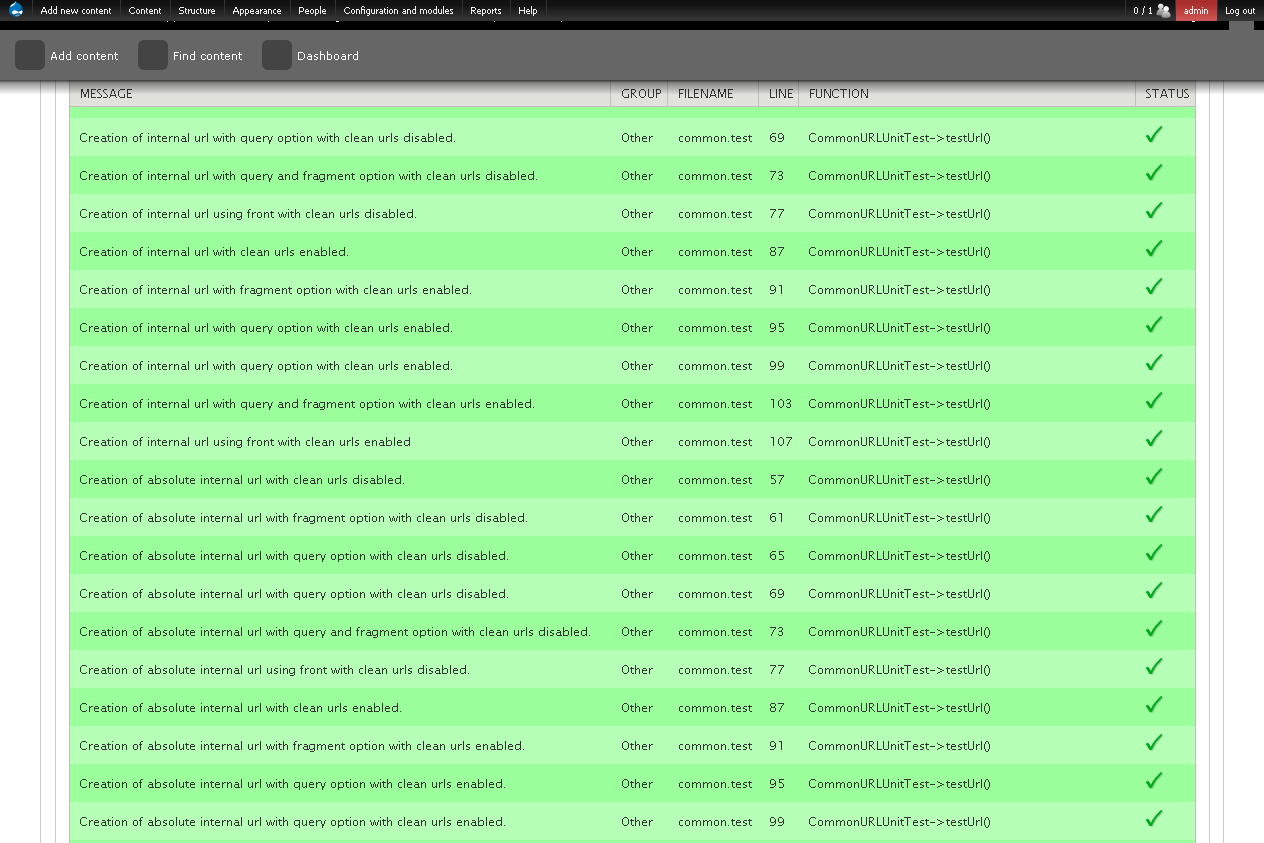
Task: Click checkmark for absolute query option enabled line 99
Action: click(1154, 818)
